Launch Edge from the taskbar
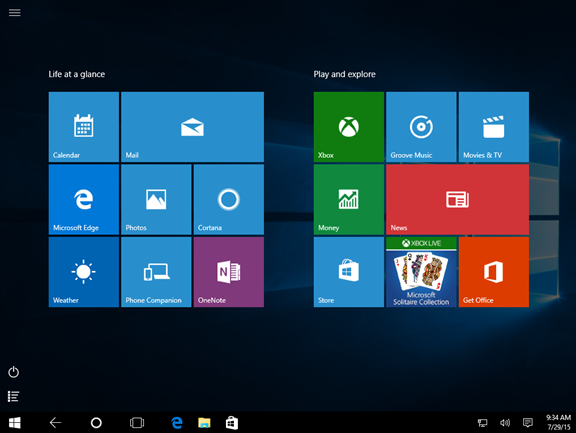Screen dimensions: 576x433 [x=177, y=423]
